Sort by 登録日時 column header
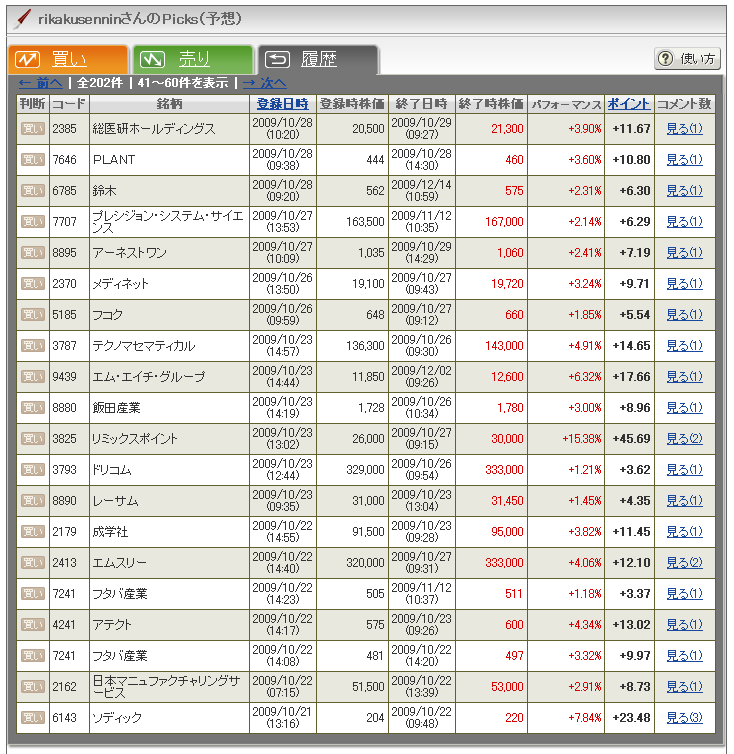This screenshot has width=734, height=754. (x=282, y=104)
